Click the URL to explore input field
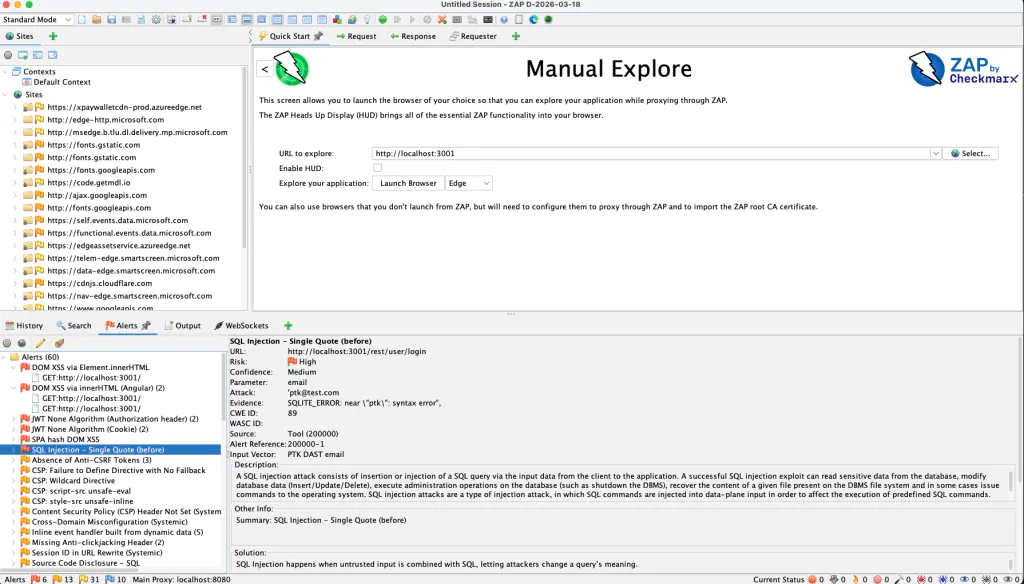 coord(650,153)
